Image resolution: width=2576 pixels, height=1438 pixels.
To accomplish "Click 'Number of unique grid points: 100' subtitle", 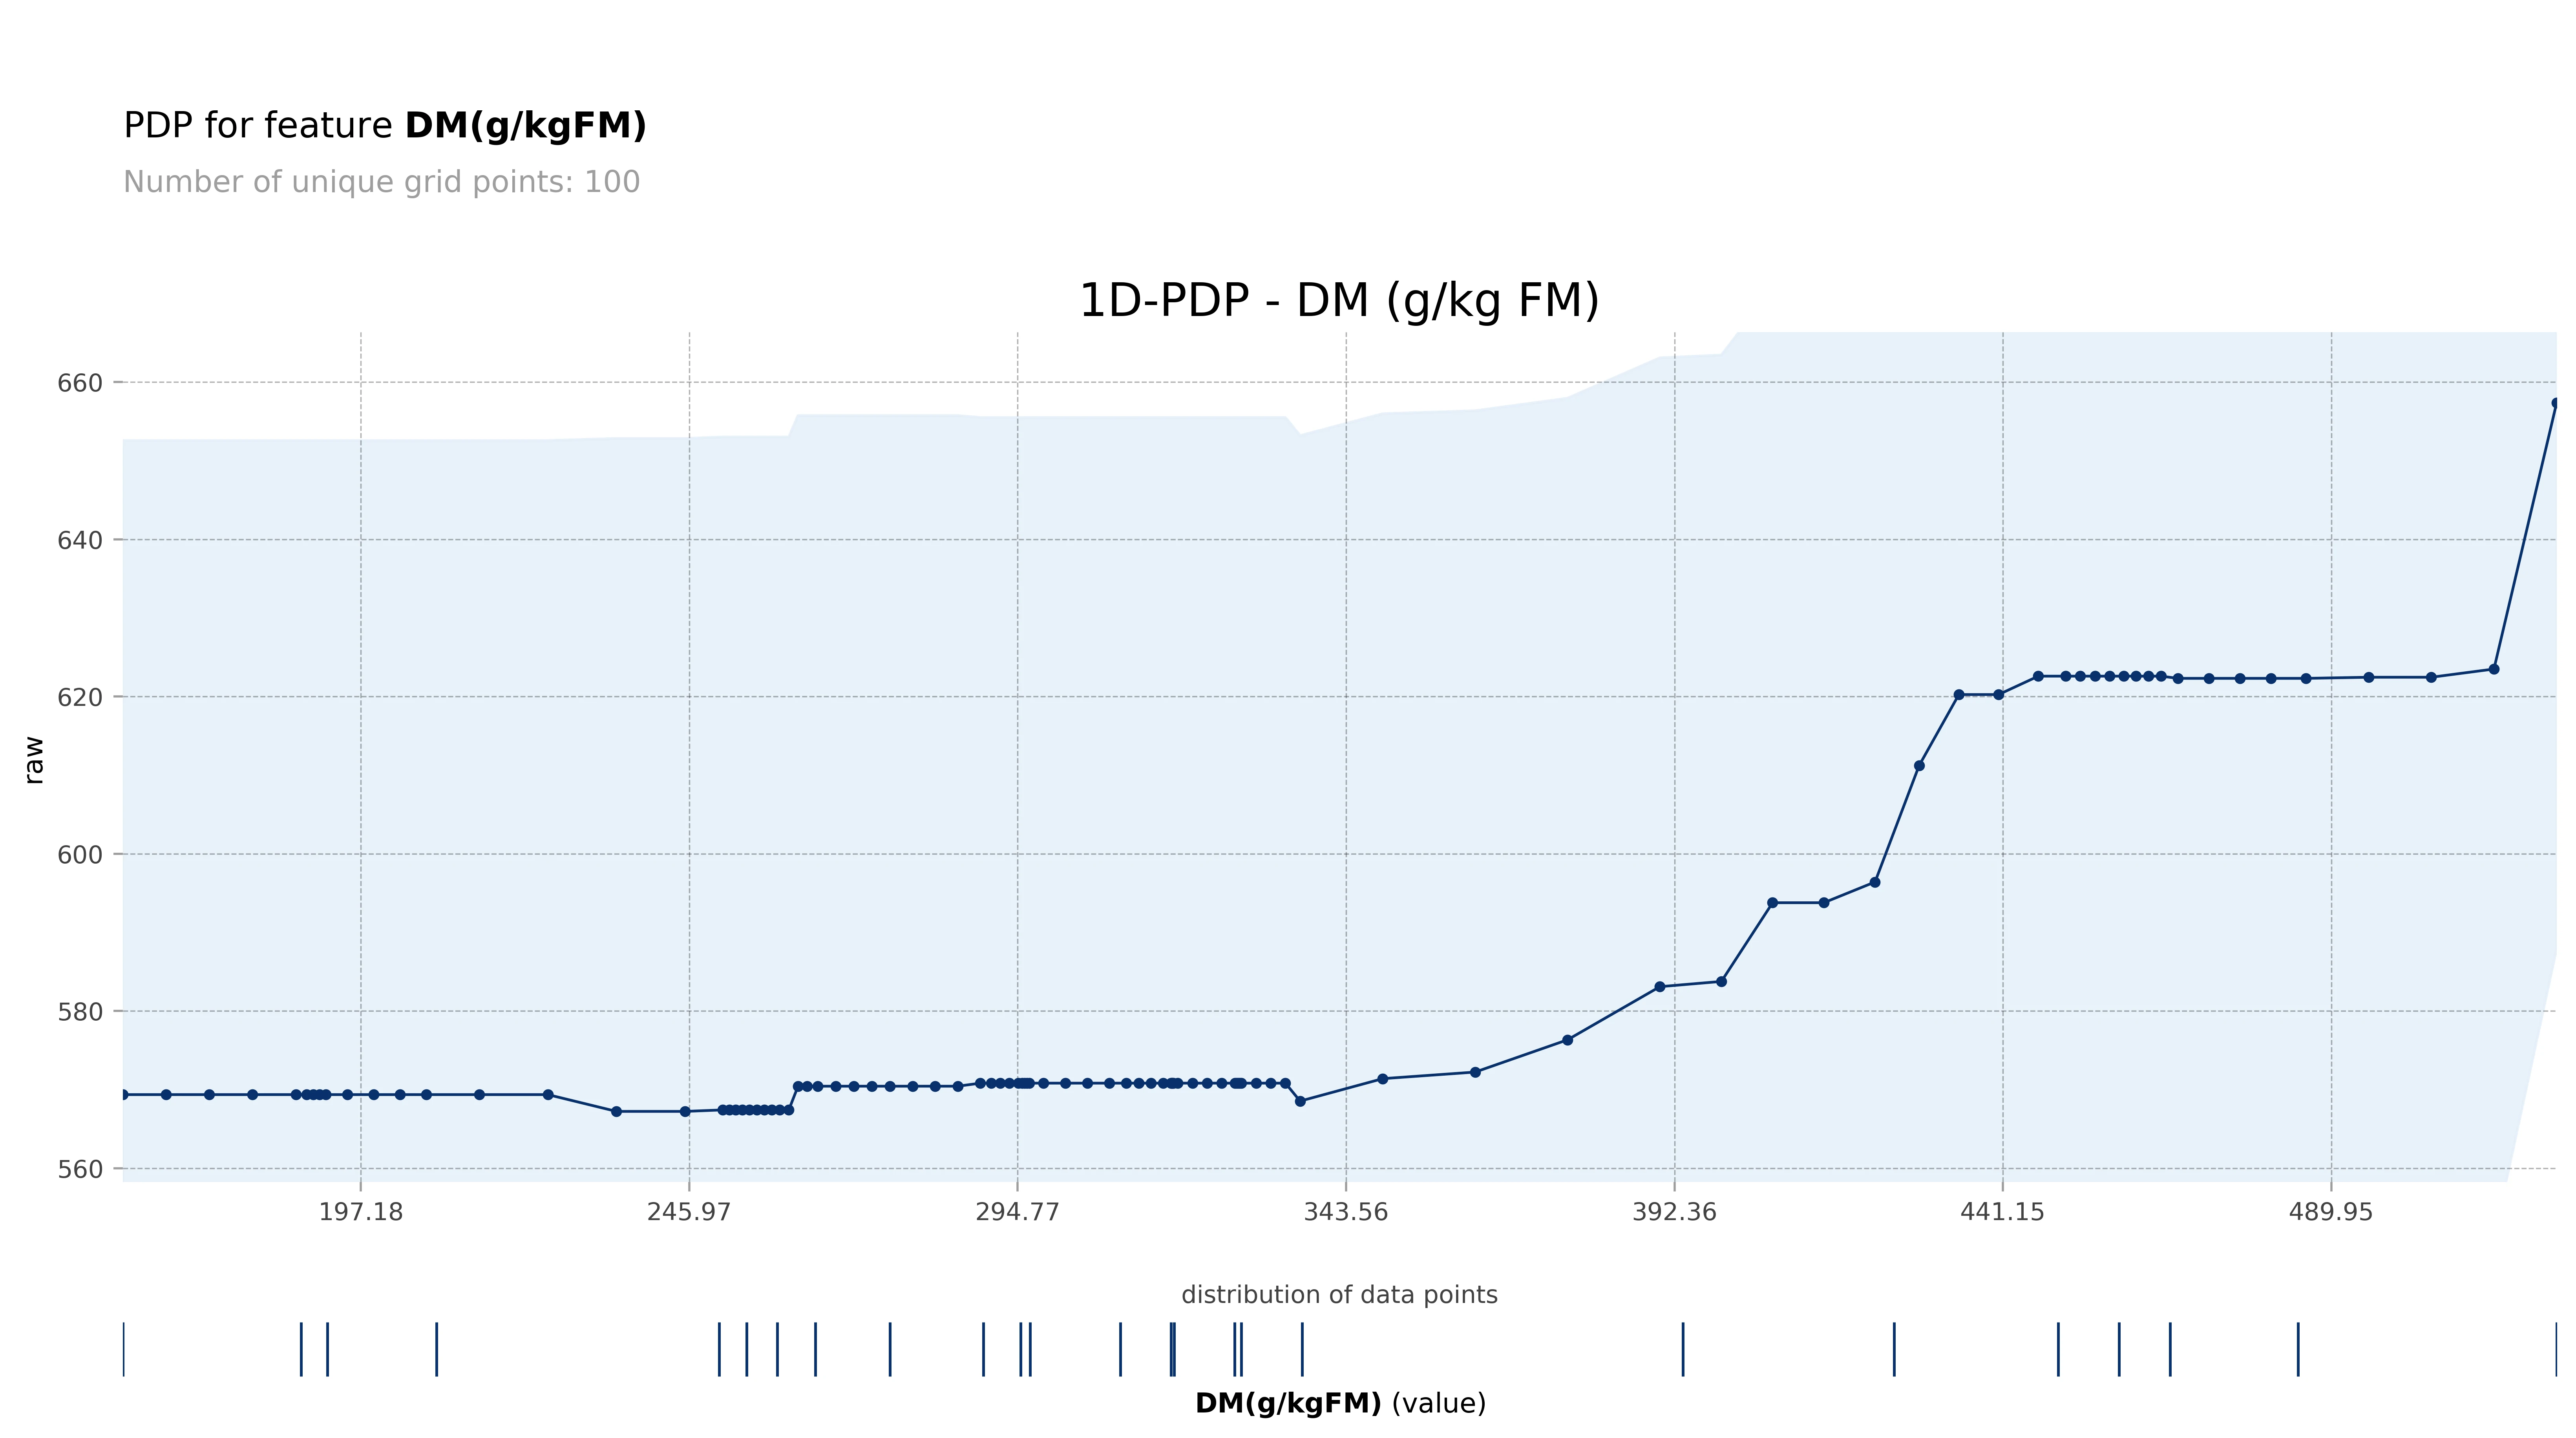I will (x=381, y=182).
